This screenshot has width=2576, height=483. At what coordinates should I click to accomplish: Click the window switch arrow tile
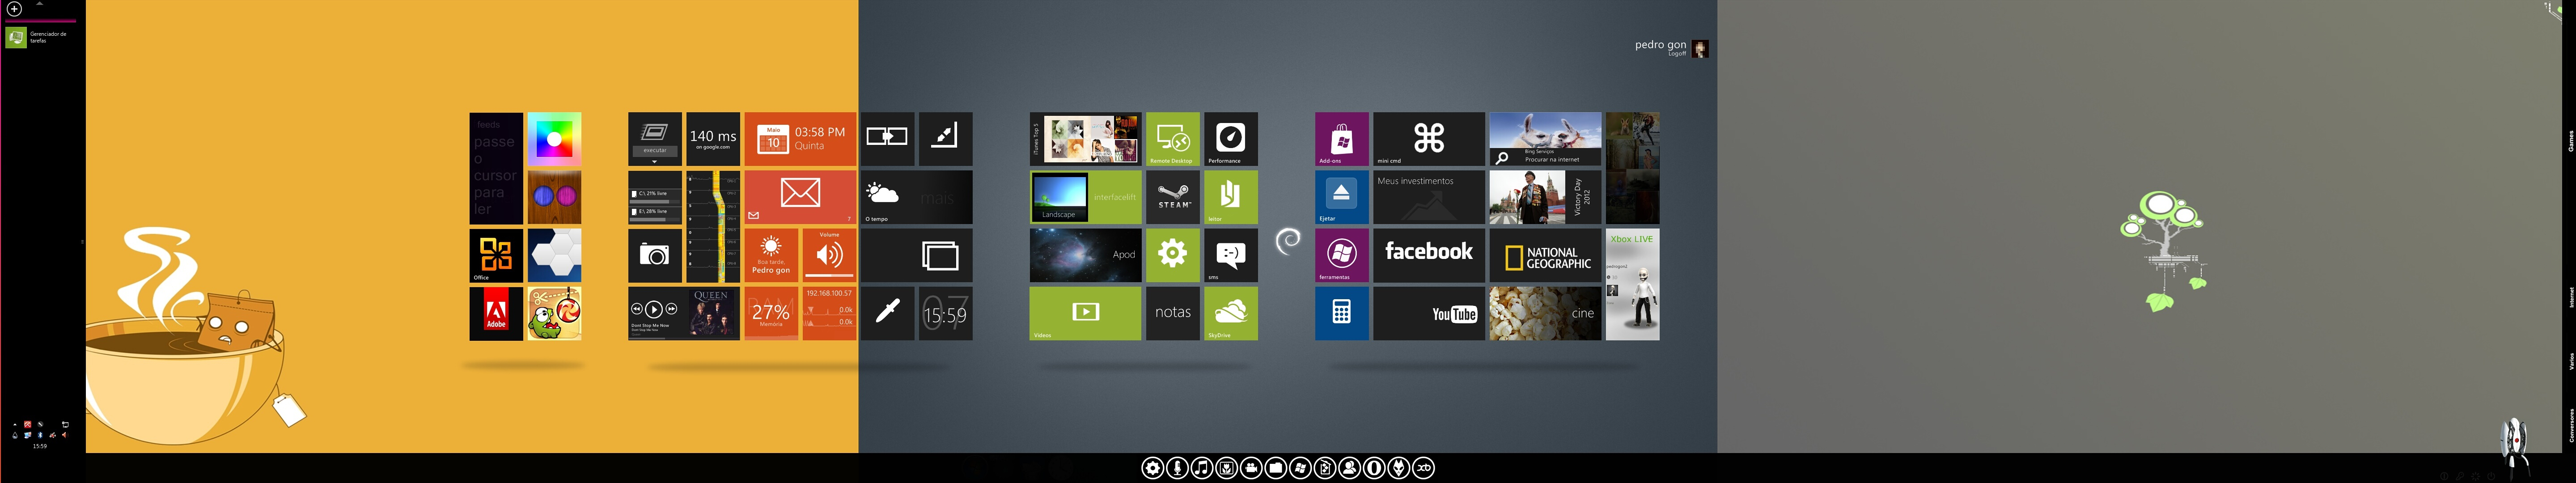point(887,139)
